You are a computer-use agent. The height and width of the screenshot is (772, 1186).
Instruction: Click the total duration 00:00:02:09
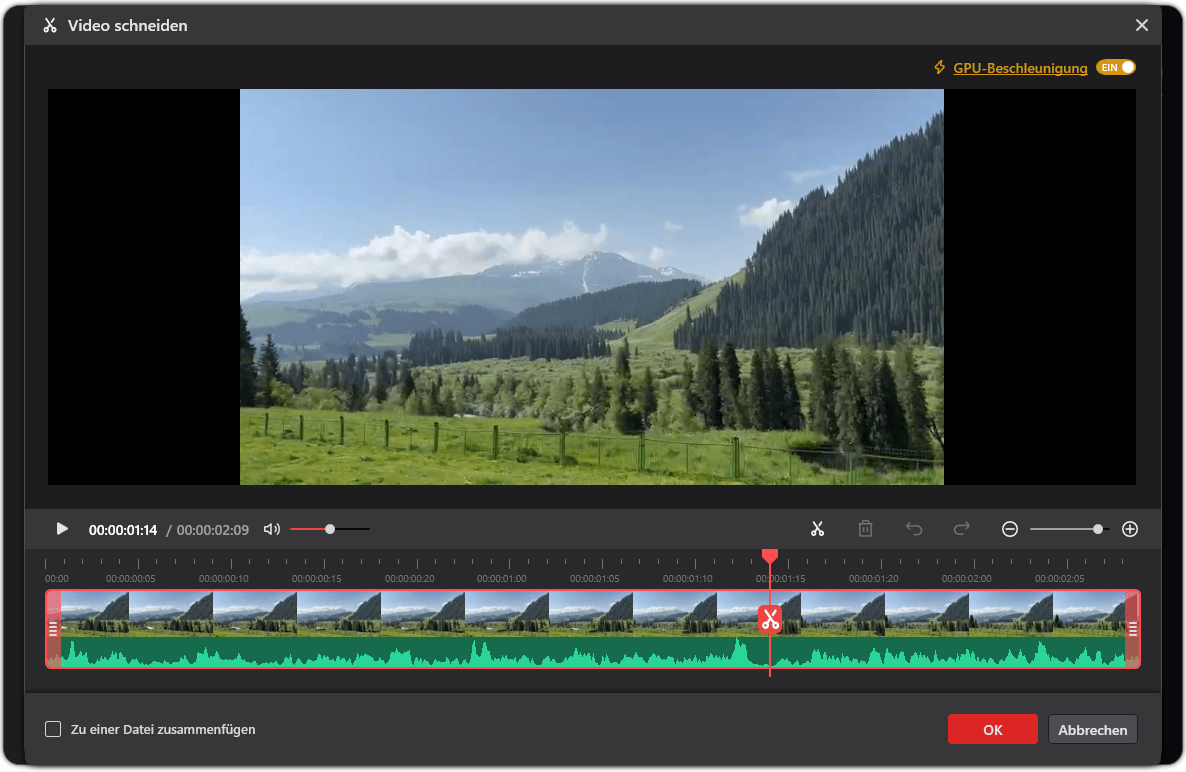click(213, 530)
